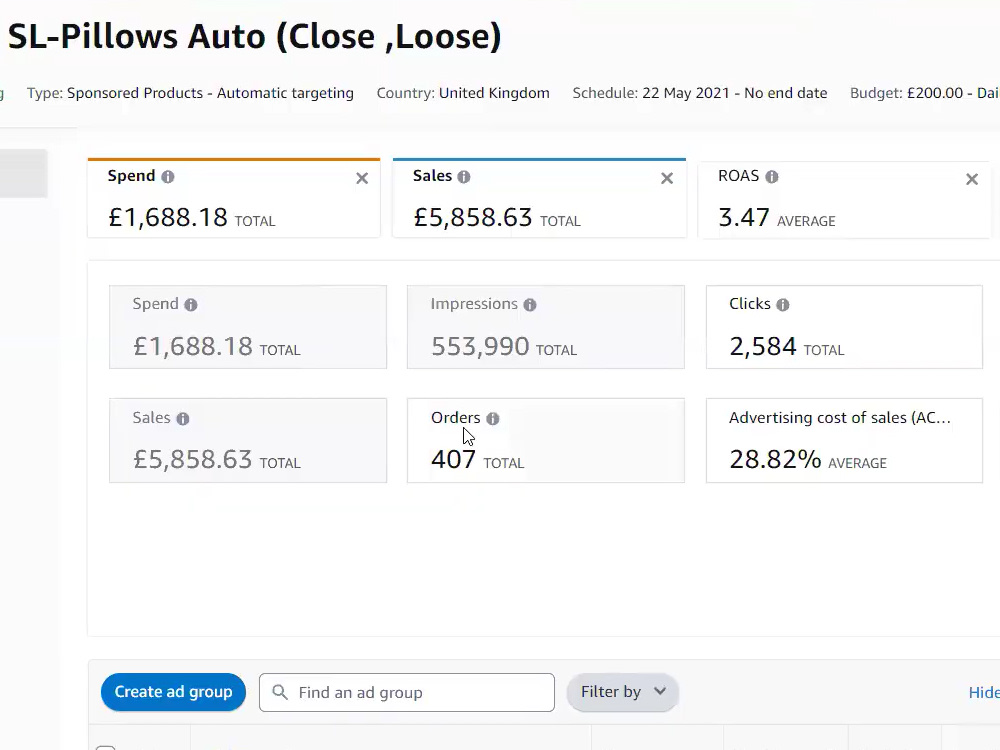Select the Orders metric tile

(546, 440)
